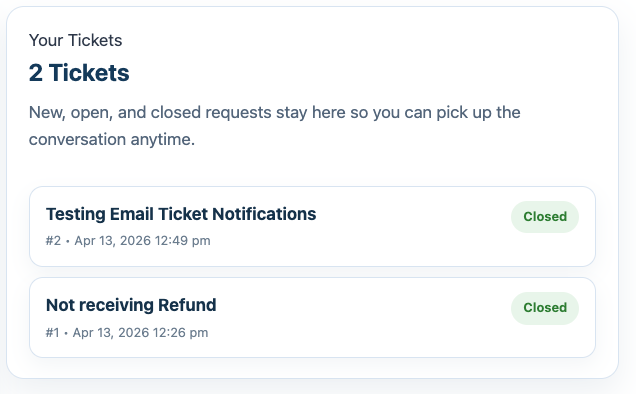Click the Apr 13, 2026 12:49 pm timestamp
The image size is (636, 394).
(142, 241)
